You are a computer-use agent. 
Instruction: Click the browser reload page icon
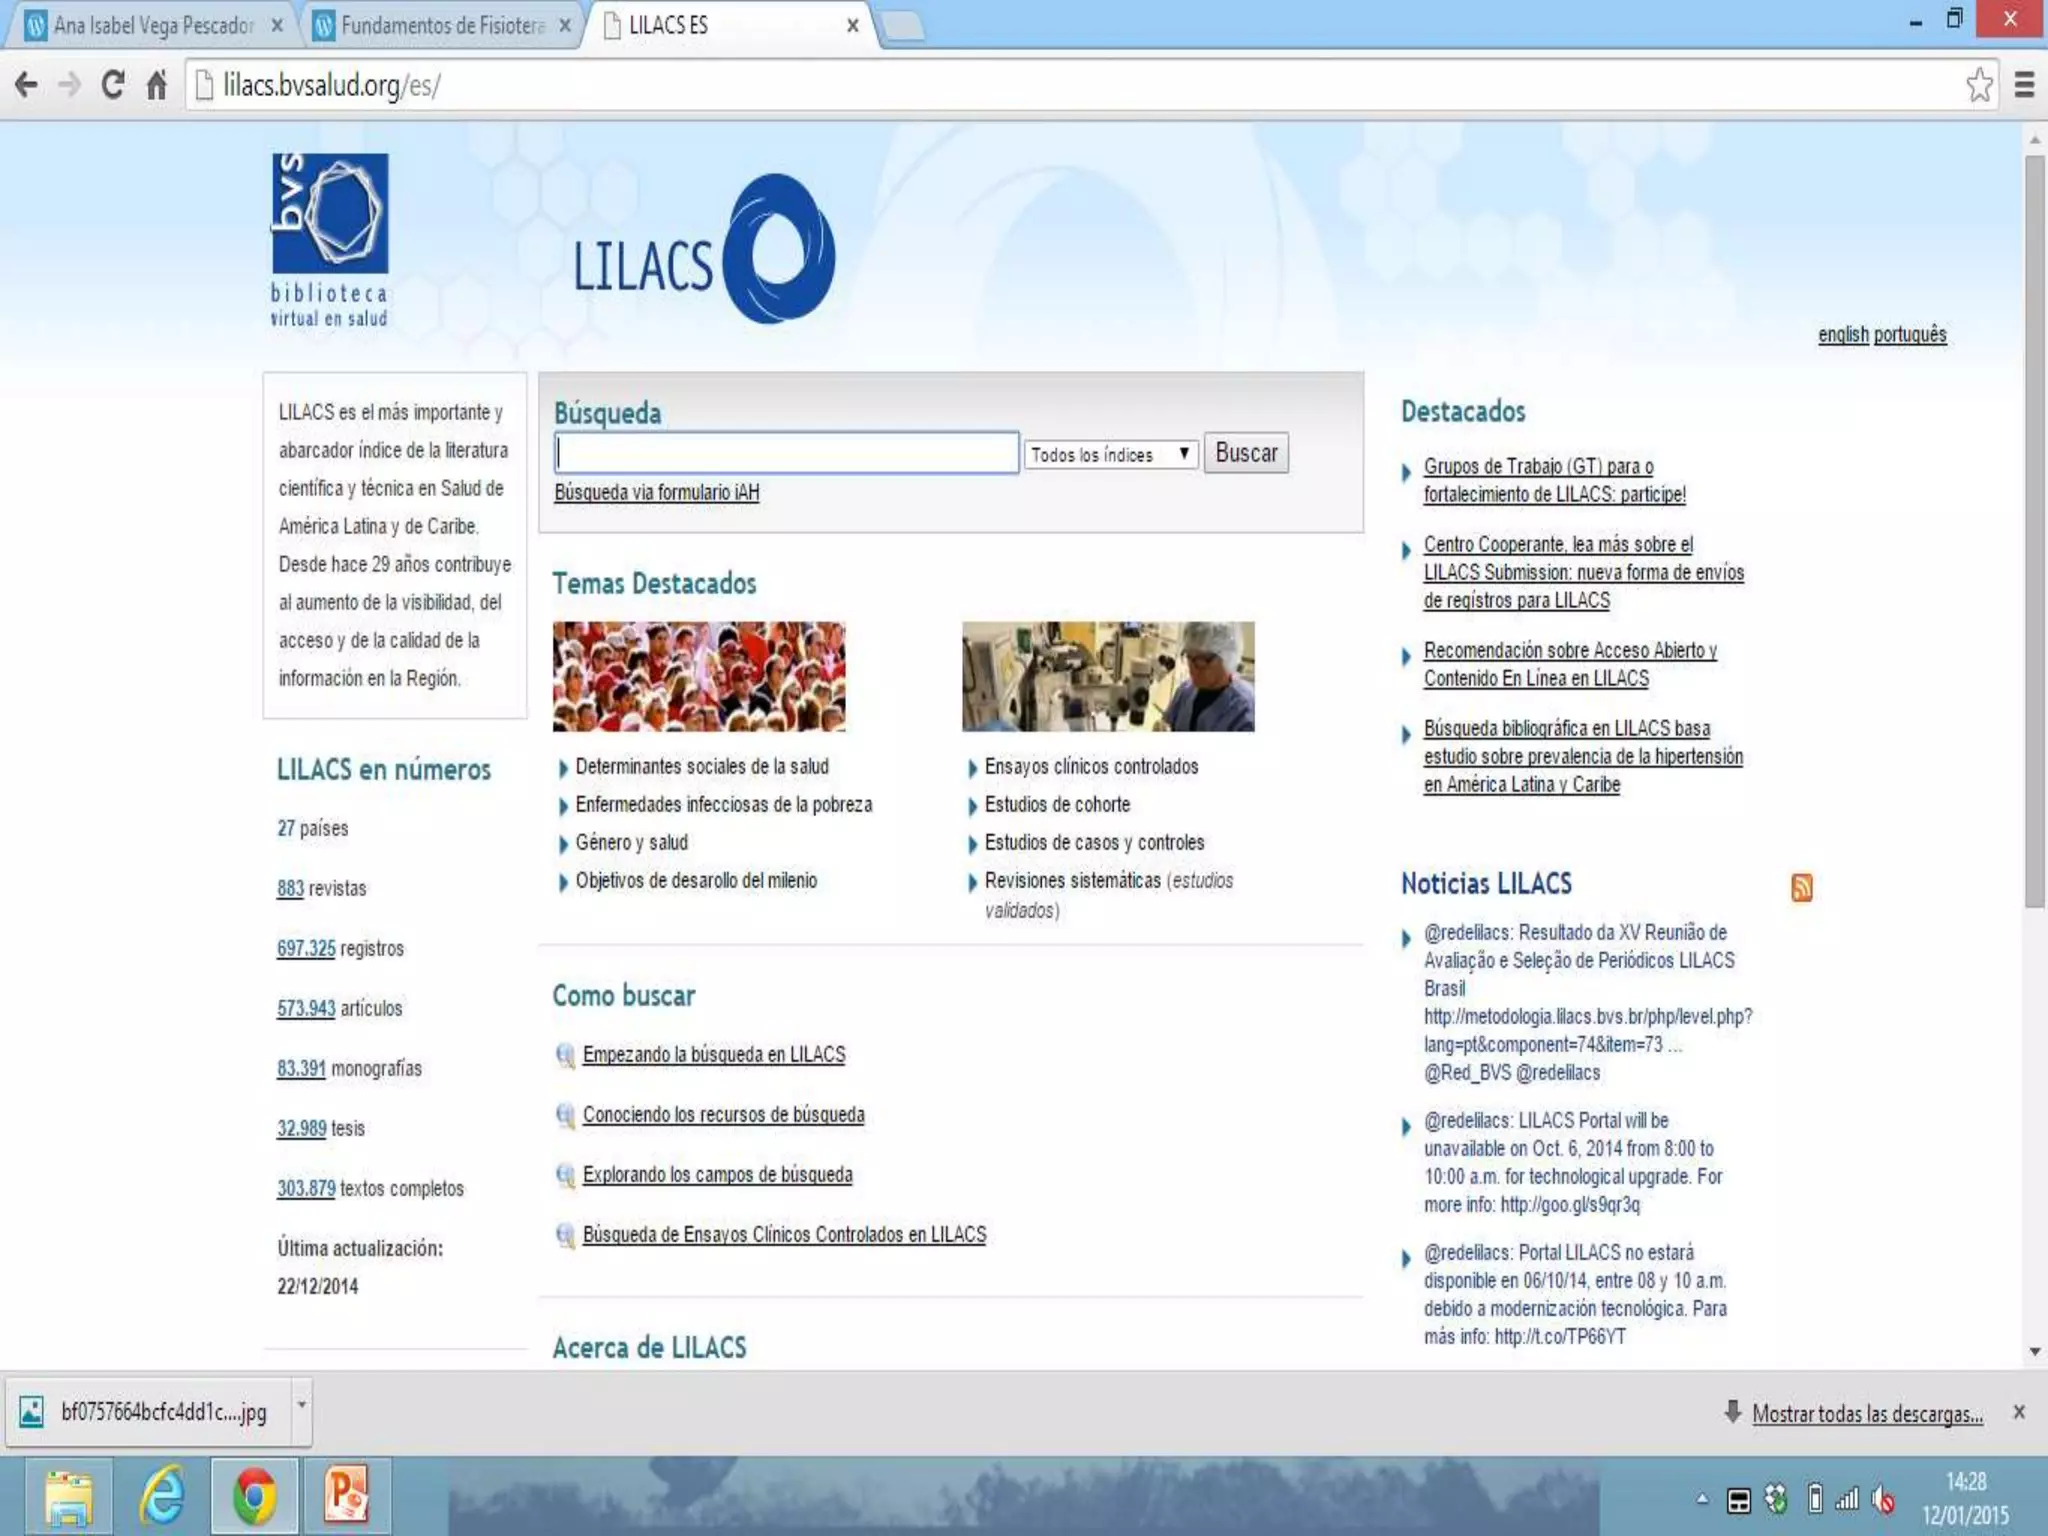[113, 85]
